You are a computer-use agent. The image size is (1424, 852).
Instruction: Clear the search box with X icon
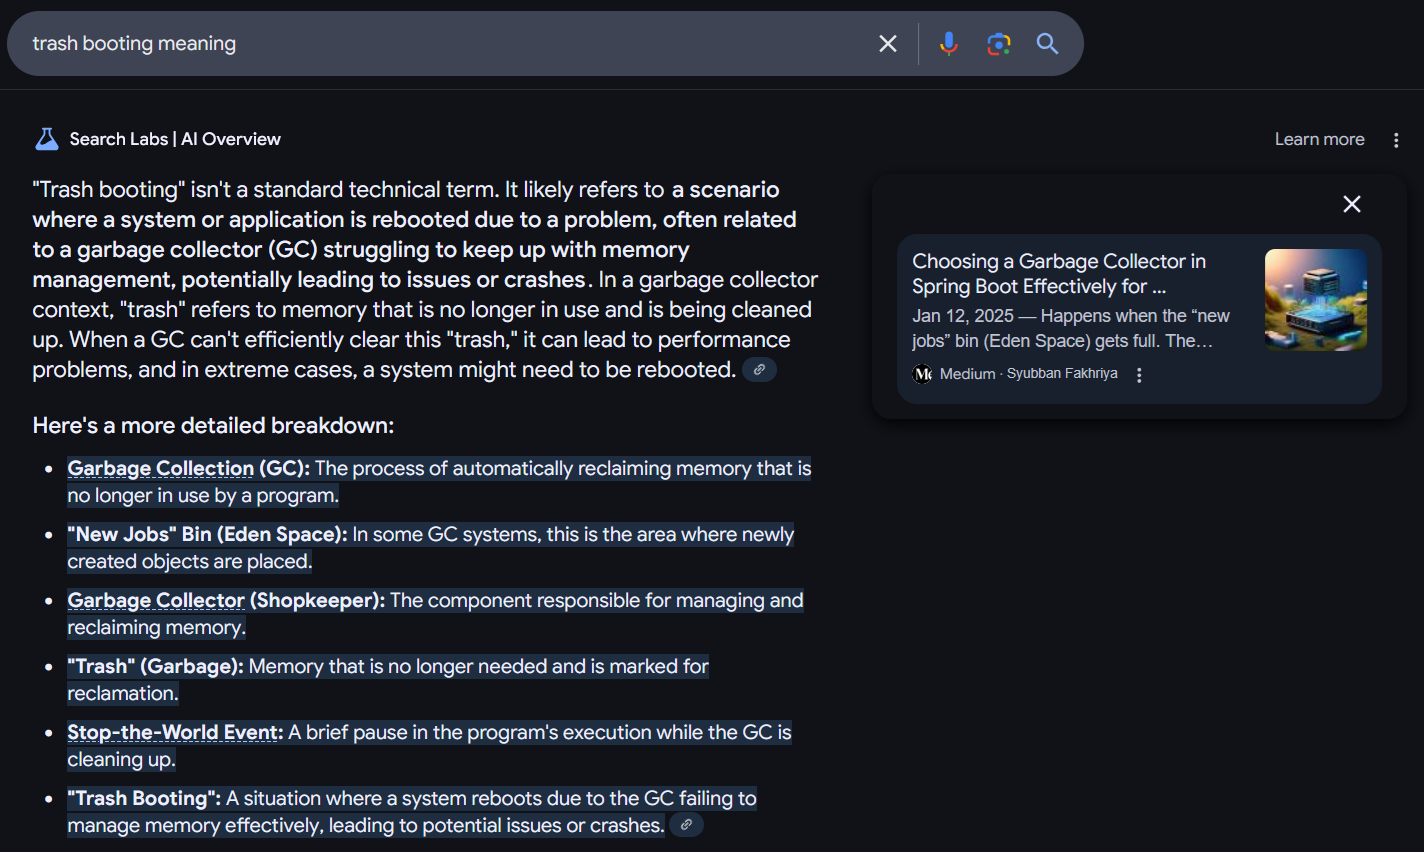pos(887,44)
